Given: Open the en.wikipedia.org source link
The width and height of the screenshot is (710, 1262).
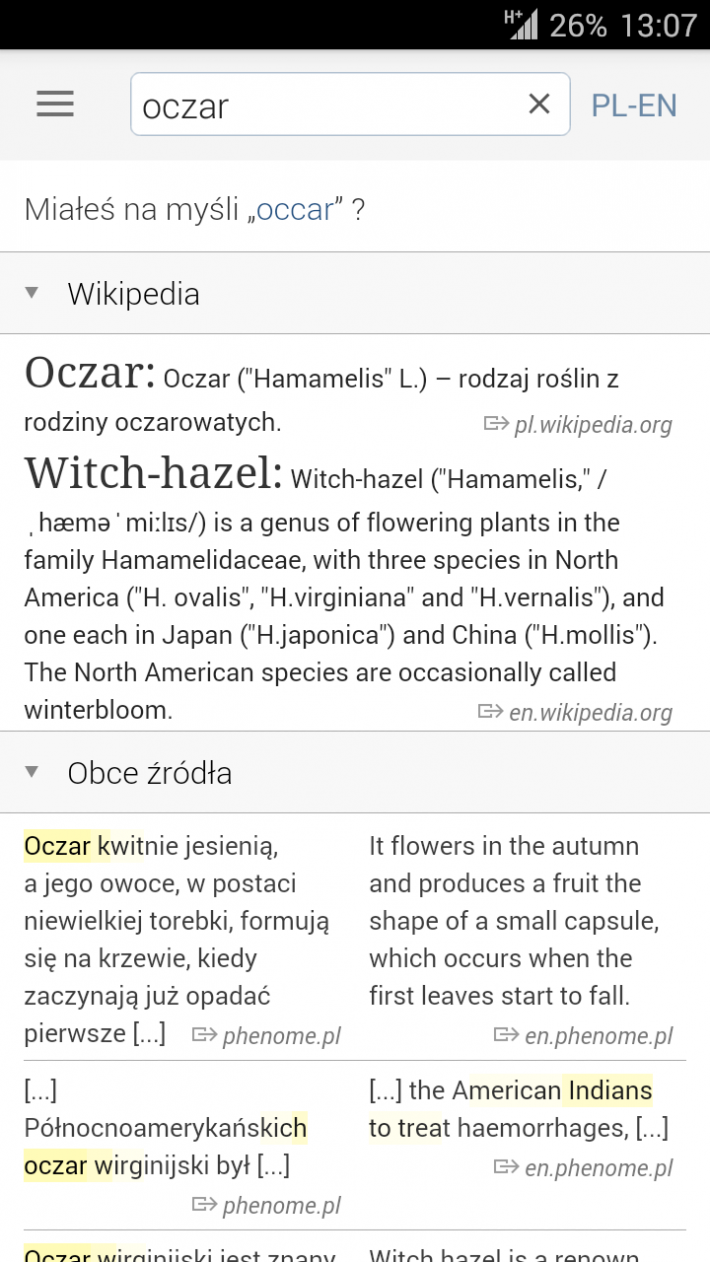Looking at the screenshot, I should [591, 712].
